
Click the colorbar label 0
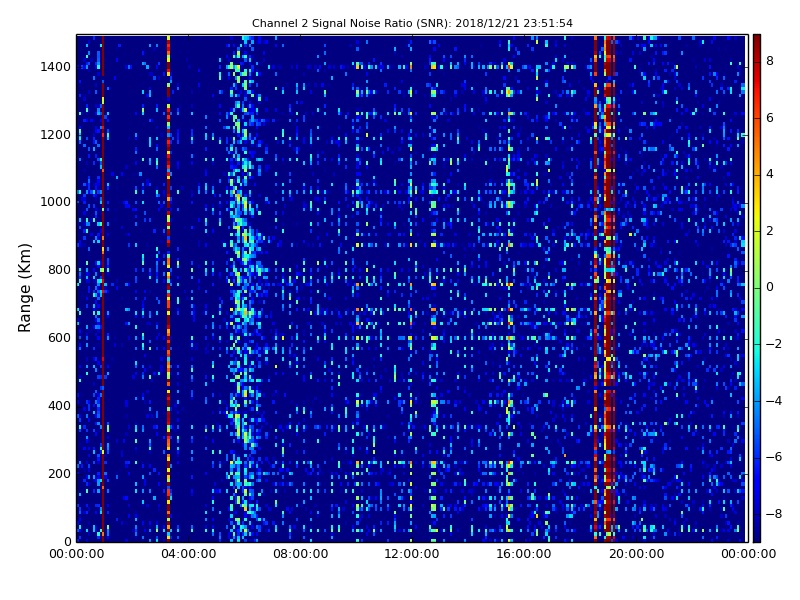[770, 287]
